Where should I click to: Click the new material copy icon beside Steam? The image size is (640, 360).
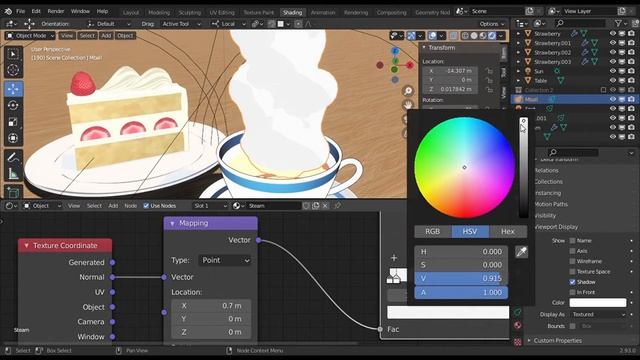point(316,205)
